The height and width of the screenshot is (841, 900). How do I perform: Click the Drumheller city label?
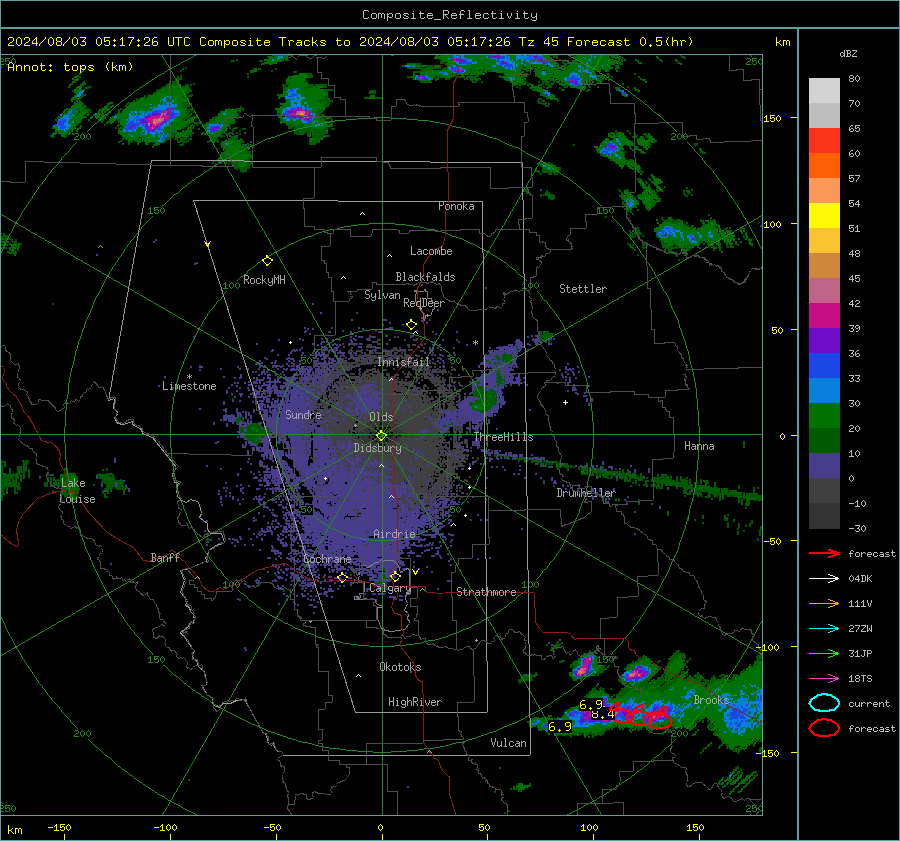pos(586,493)
